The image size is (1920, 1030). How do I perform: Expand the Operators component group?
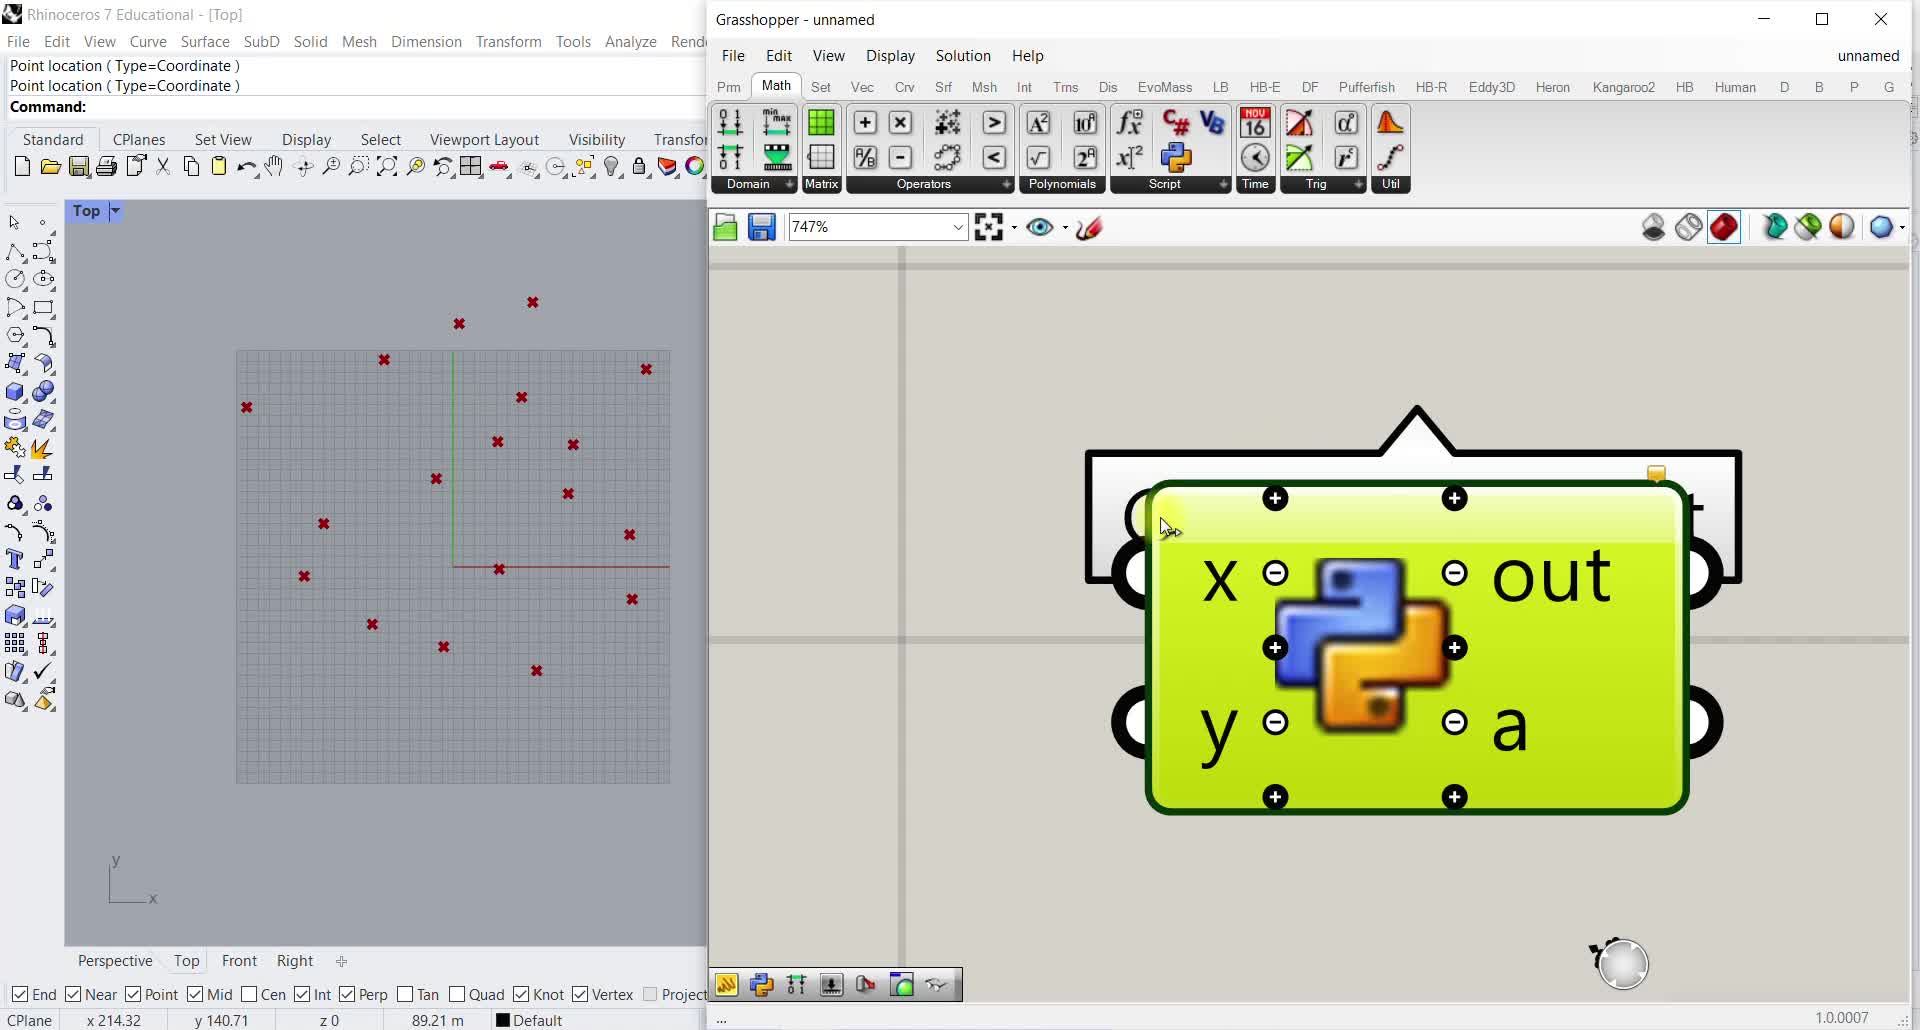pyautogui.click(x=1006, y=184)
